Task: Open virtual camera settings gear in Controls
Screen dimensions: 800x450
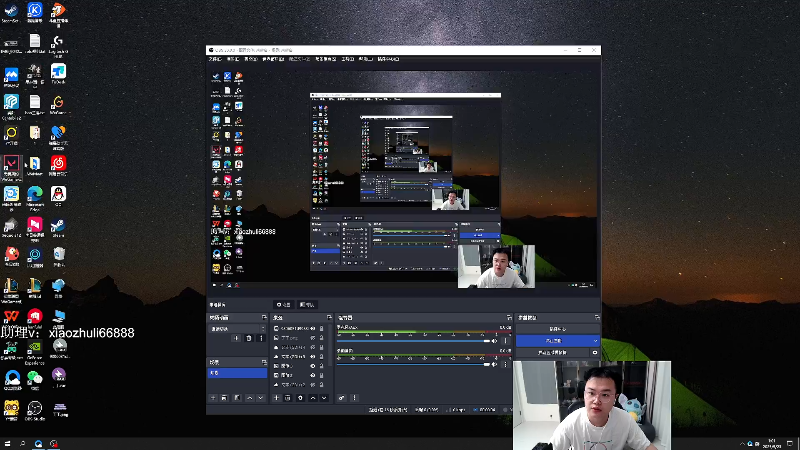Action: [595, 353]
